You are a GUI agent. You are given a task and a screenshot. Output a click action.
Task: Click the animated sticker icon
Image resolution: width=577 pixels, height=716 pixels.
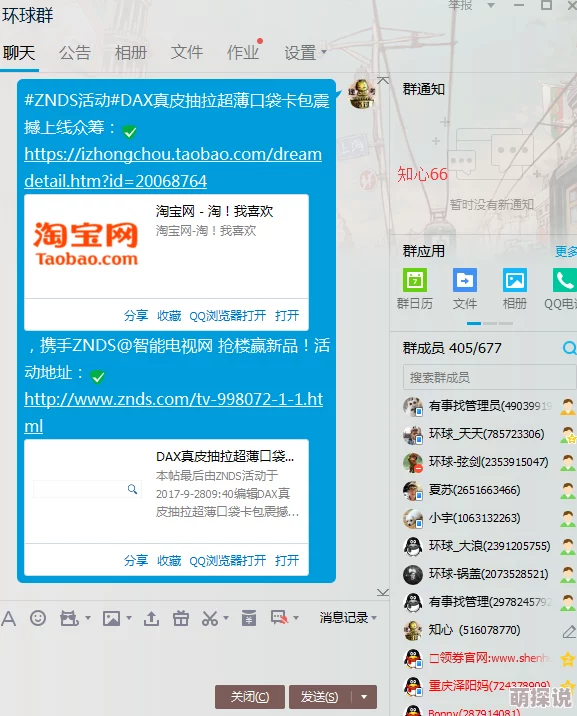[x=69, y=619]
